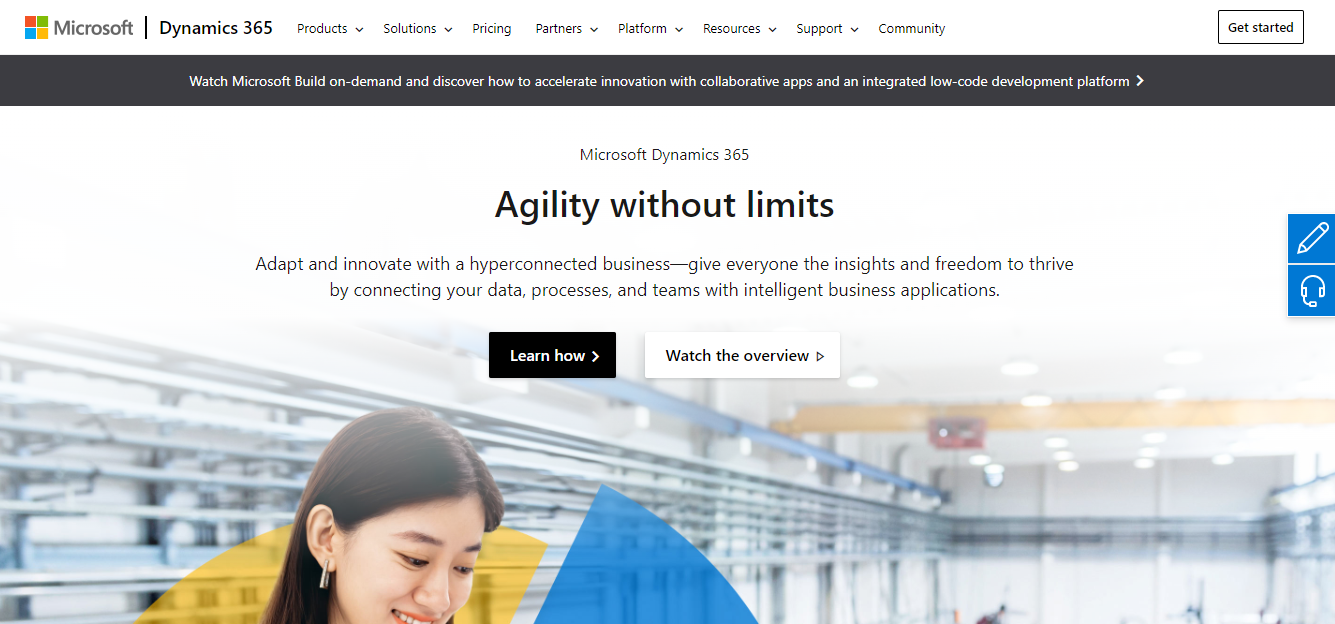Click the play triangle in Watch the overview
Screen dimensions: 1335x624
coord(820,356)
